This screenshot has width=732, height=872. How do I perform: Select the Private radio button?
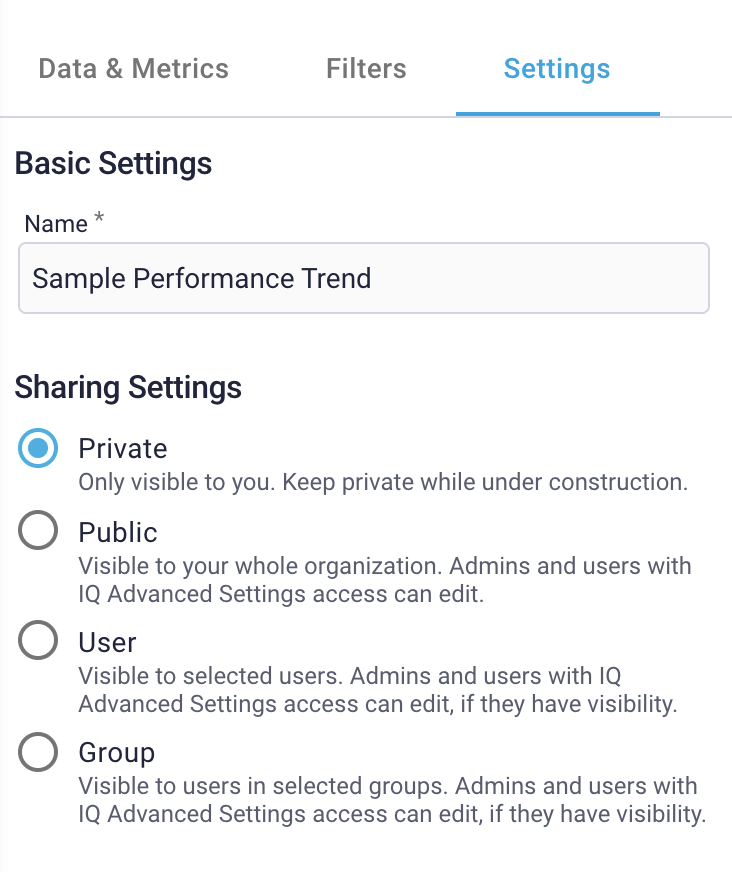click(38, 449)
